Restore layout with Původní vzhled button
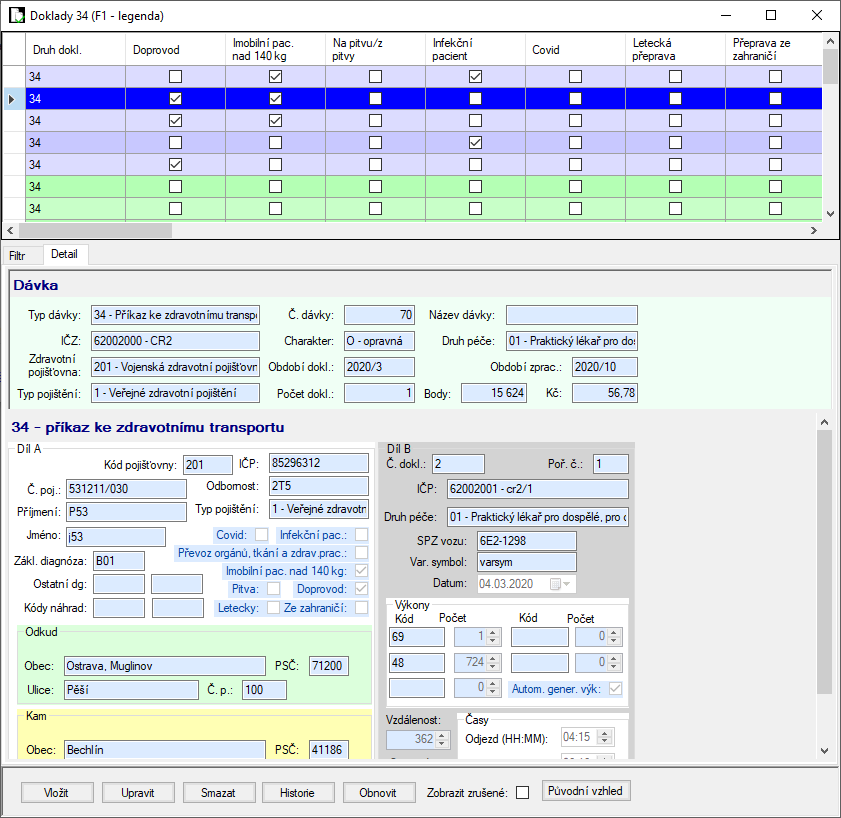 click(x=586, y=791)
